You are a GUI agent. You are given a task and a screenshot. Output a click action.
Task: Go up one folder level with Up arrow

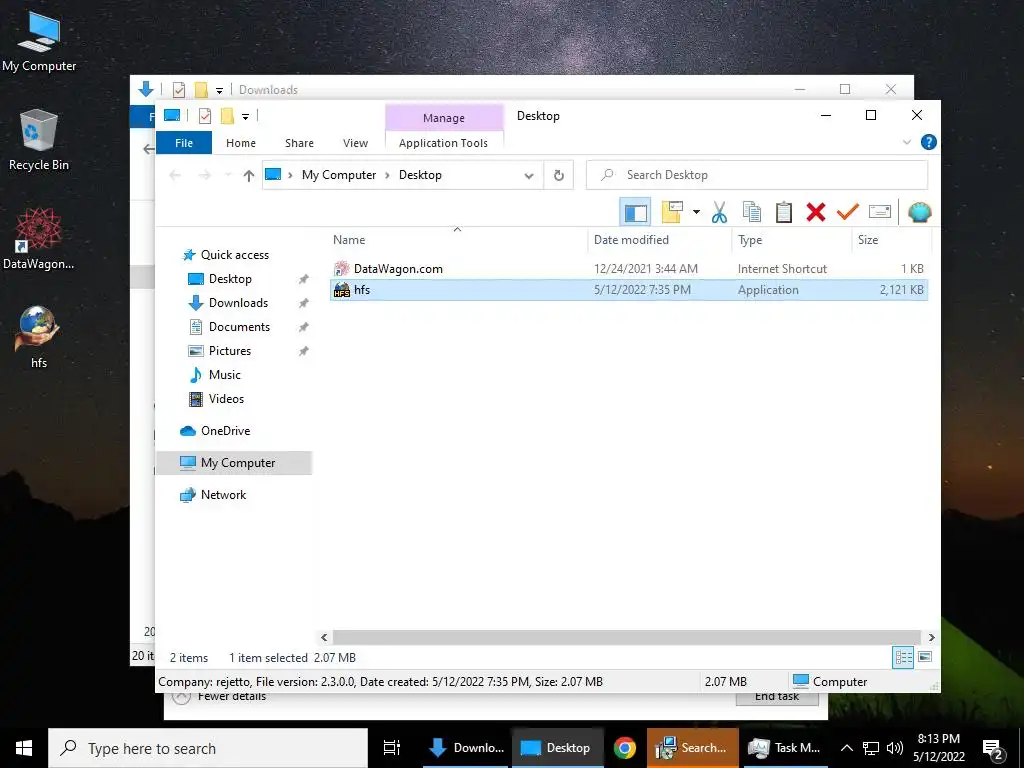[248, 175]
